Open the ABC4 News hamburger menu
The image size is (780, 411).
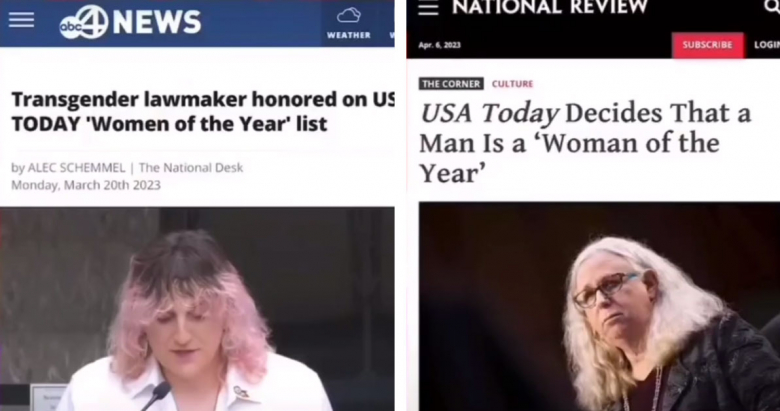pos(21,20)
